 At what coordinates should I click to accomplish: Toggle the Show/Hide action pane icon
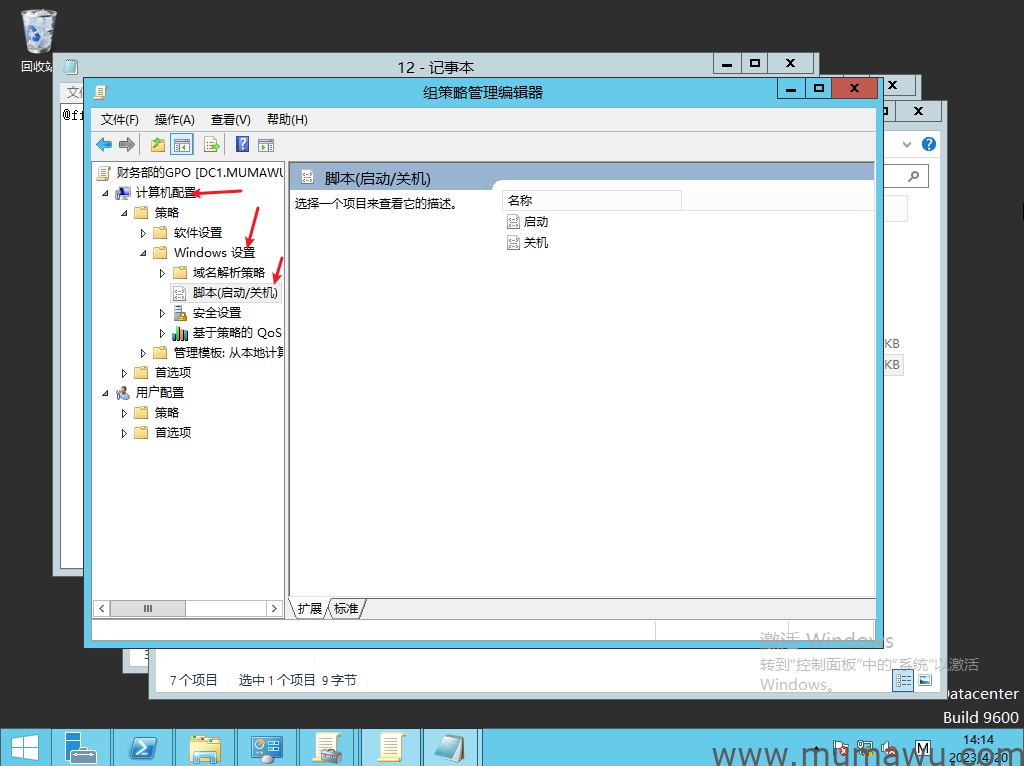266,144
